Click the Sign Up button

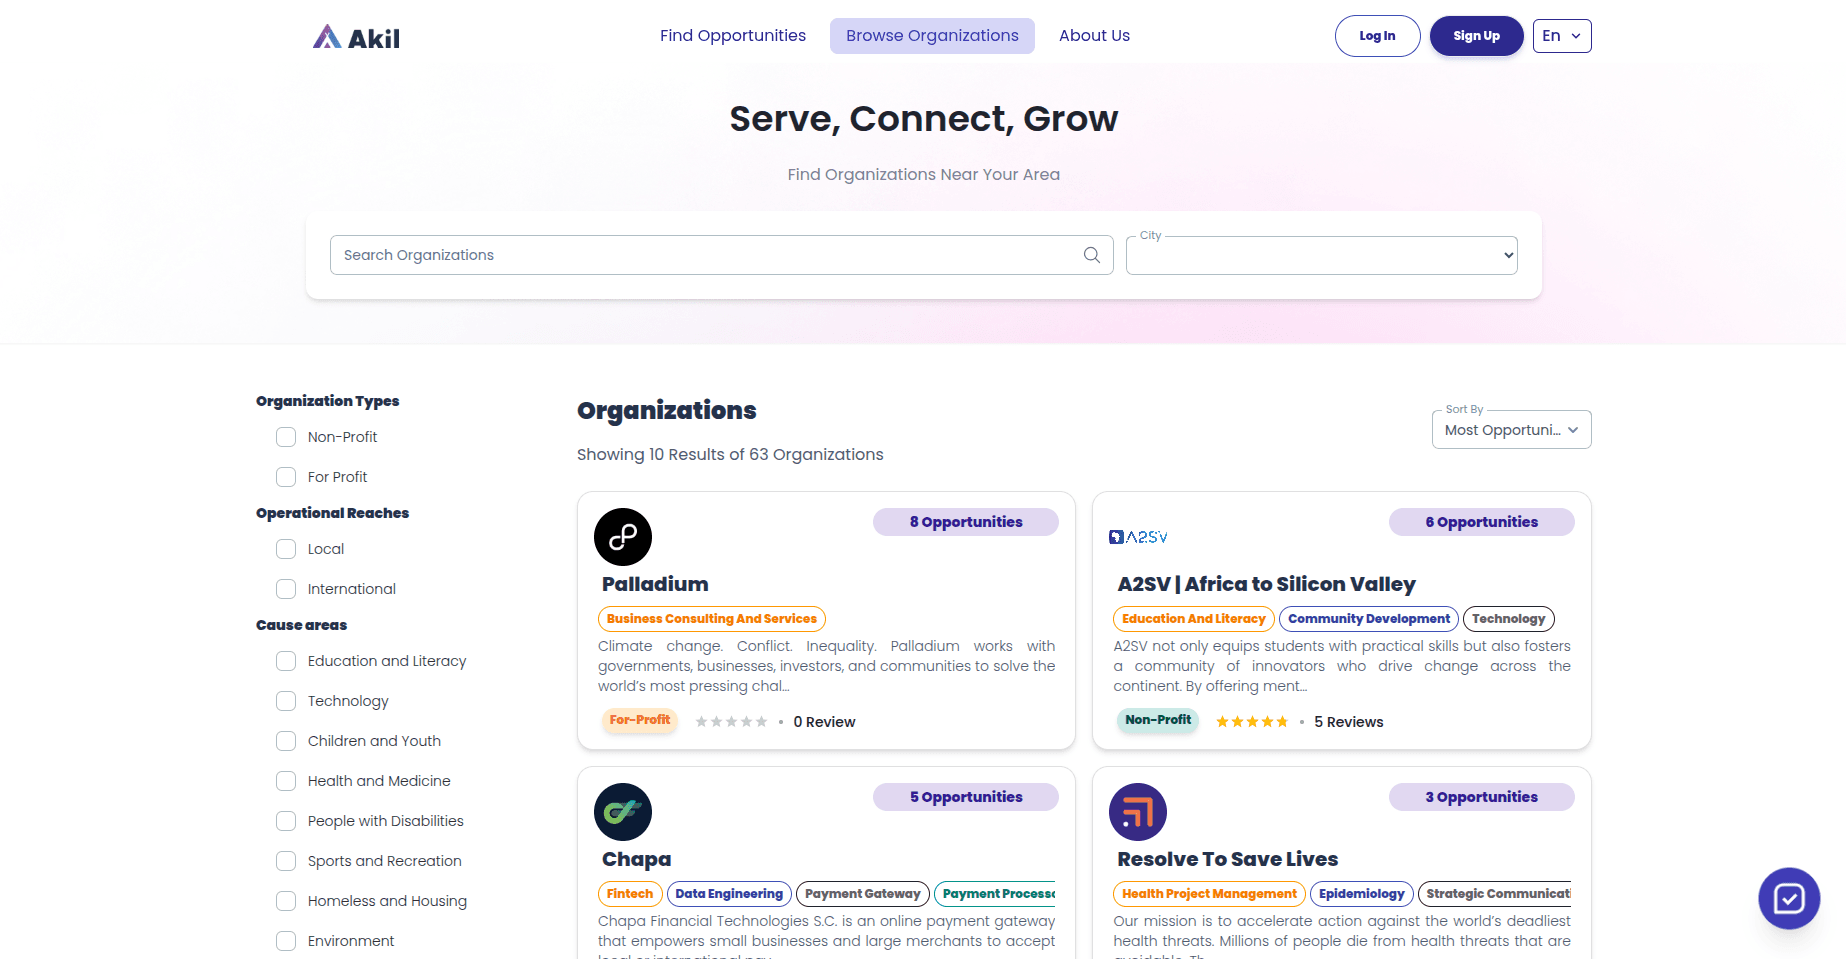pos(1476,36)
